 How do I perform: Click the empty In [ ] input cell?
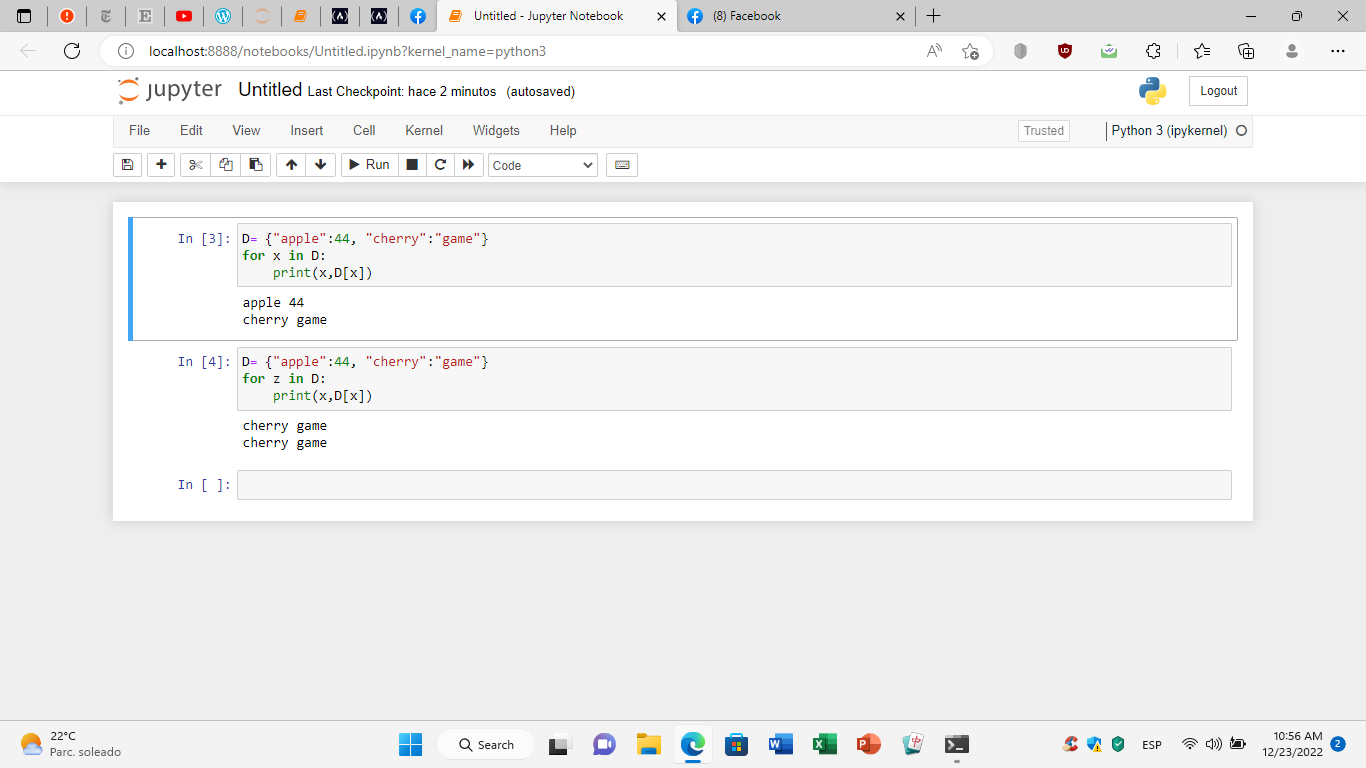click(x=700, y=485)
